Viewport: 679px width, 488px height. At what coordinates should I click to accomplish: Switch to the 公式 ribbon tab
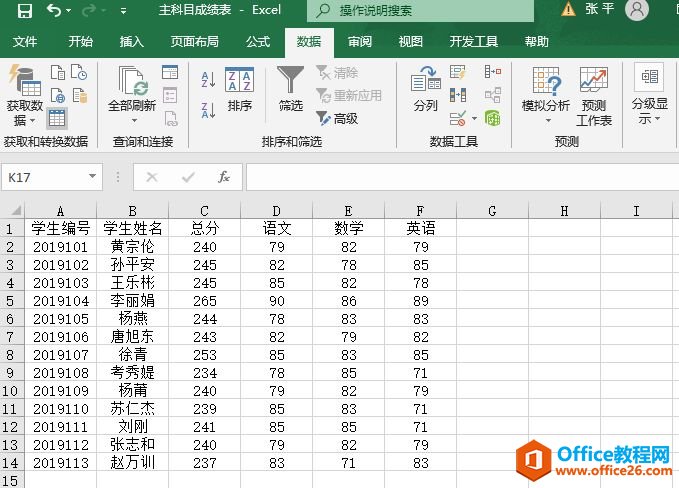[x=258, y=42]
